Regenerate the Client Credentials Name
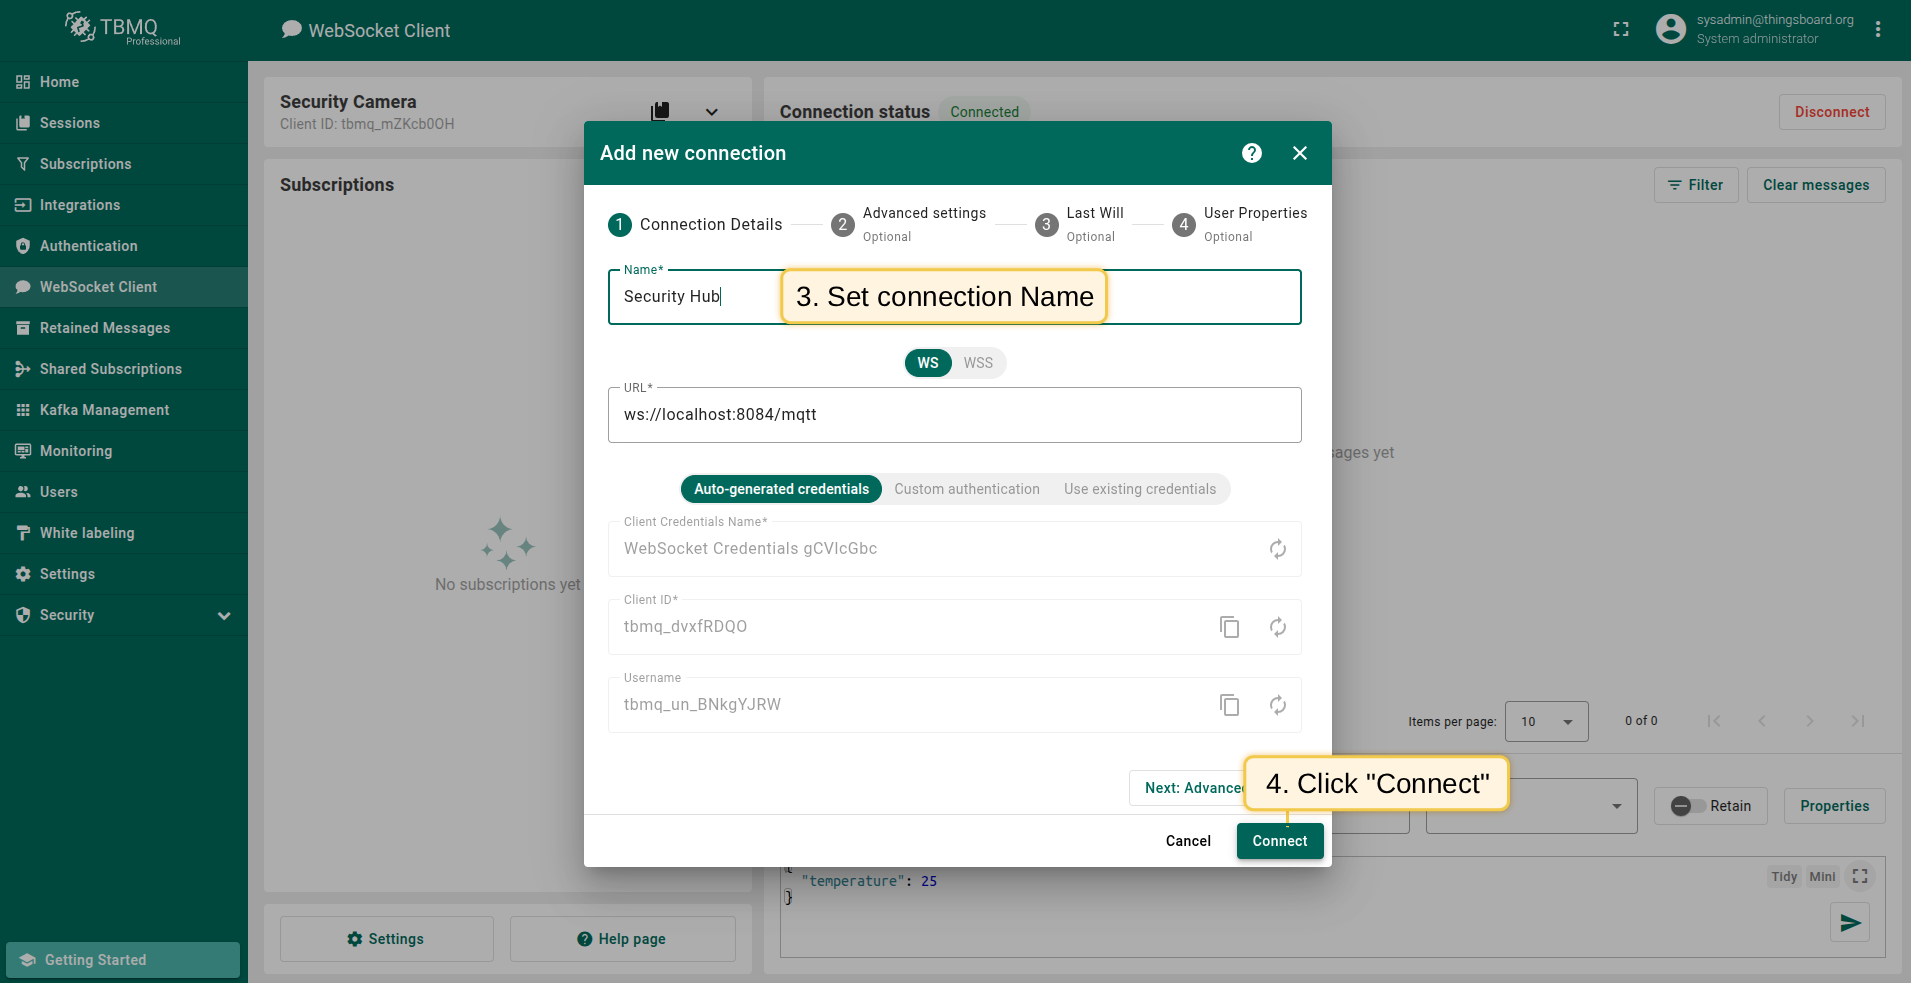 1277,549
